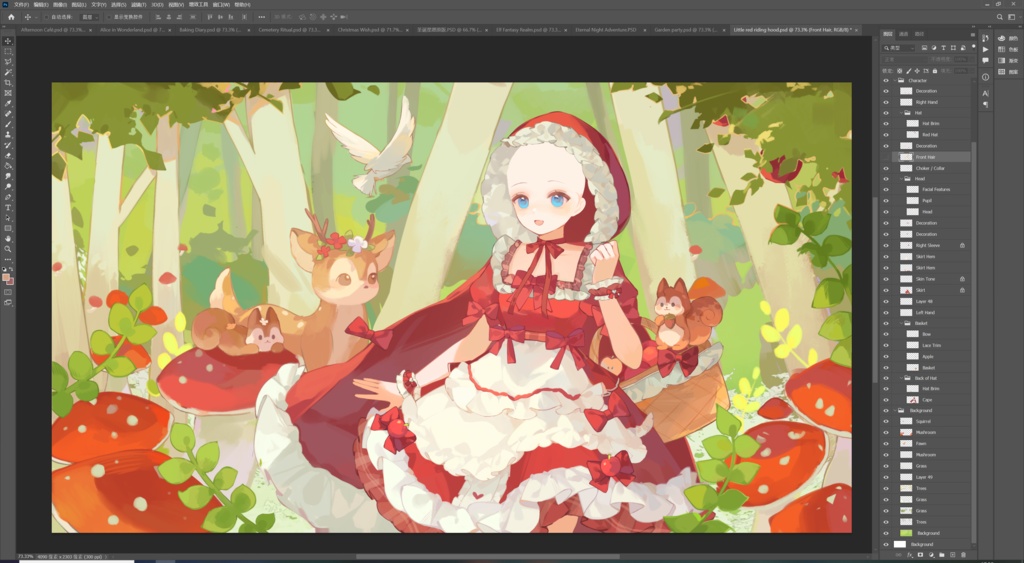Toggle visibility of the Facial Features layer
The height and width of the screenshot is (563, 1024).
tap(886, 189)
